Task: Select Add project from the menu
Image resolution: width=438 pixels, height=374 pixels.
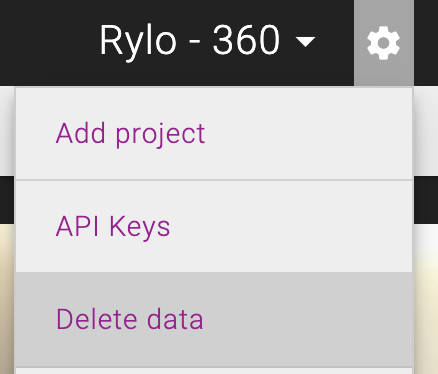Action: coord(214,133)
